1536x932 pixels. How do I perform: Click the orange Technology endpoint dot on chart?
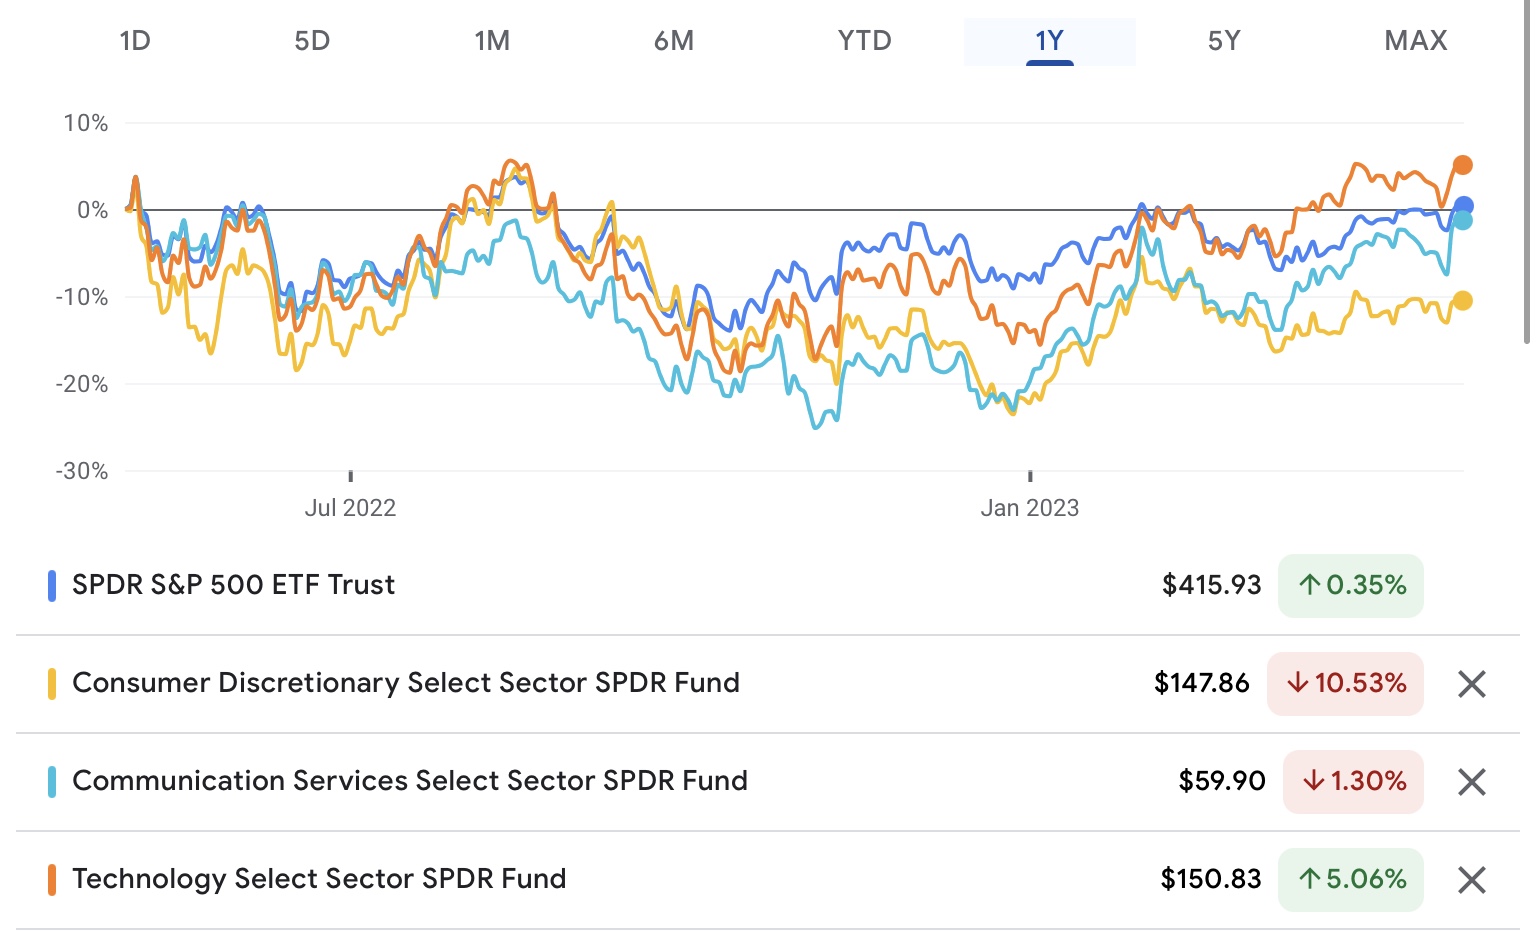pyautogui.click(x=1462, y=165)
